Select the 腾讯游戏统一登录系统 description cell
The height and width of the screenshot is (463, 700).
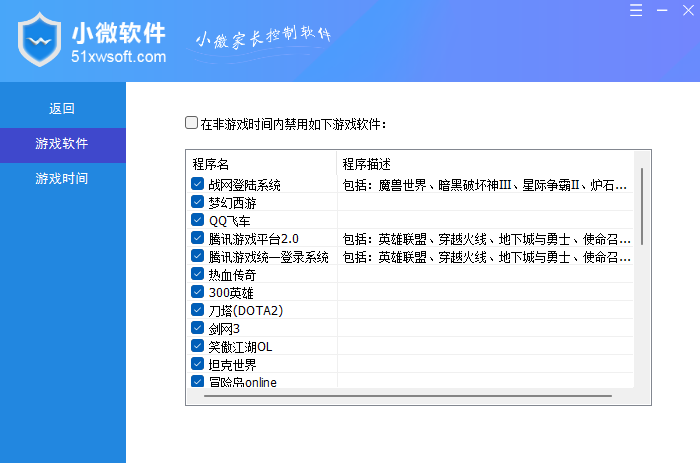tap(485, 257)
